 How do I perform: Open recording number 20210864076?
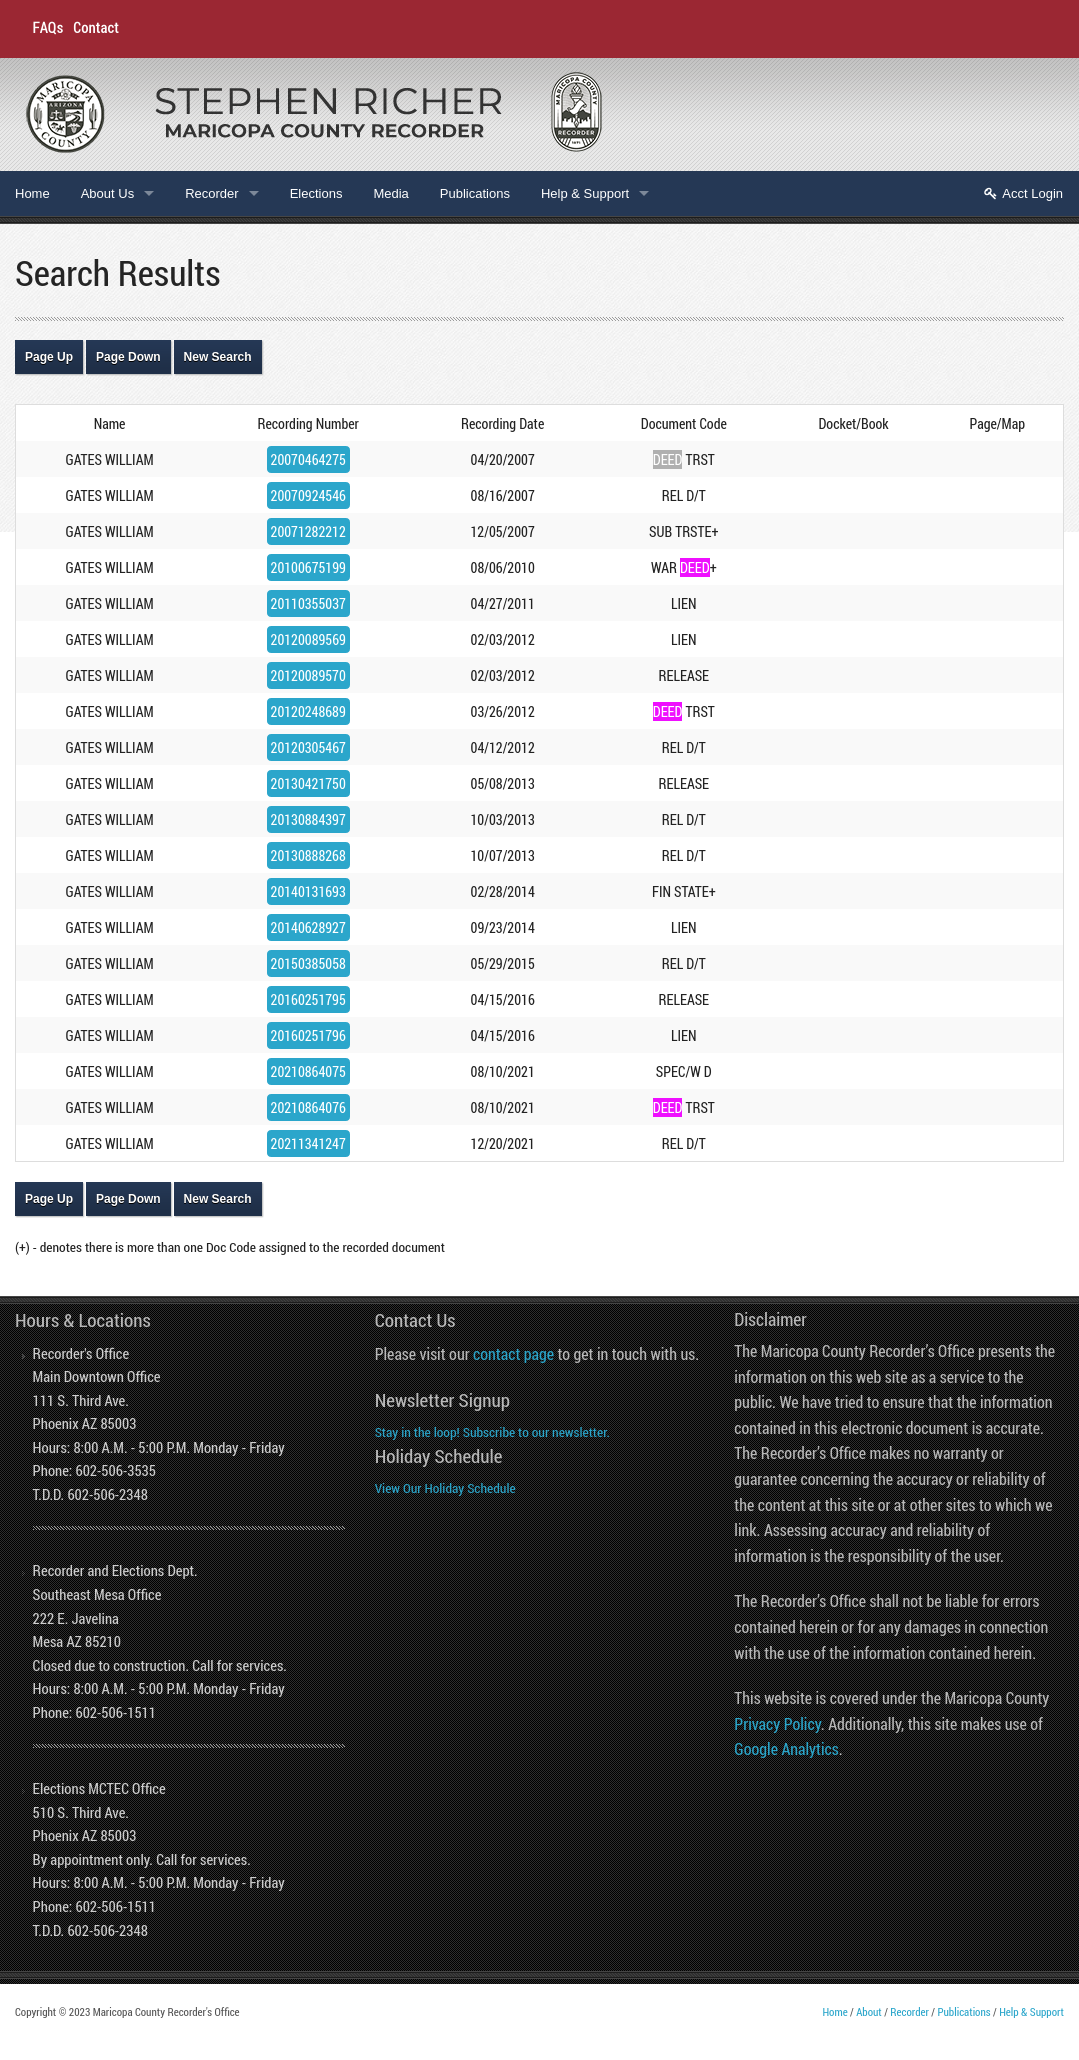point(308,1108)
